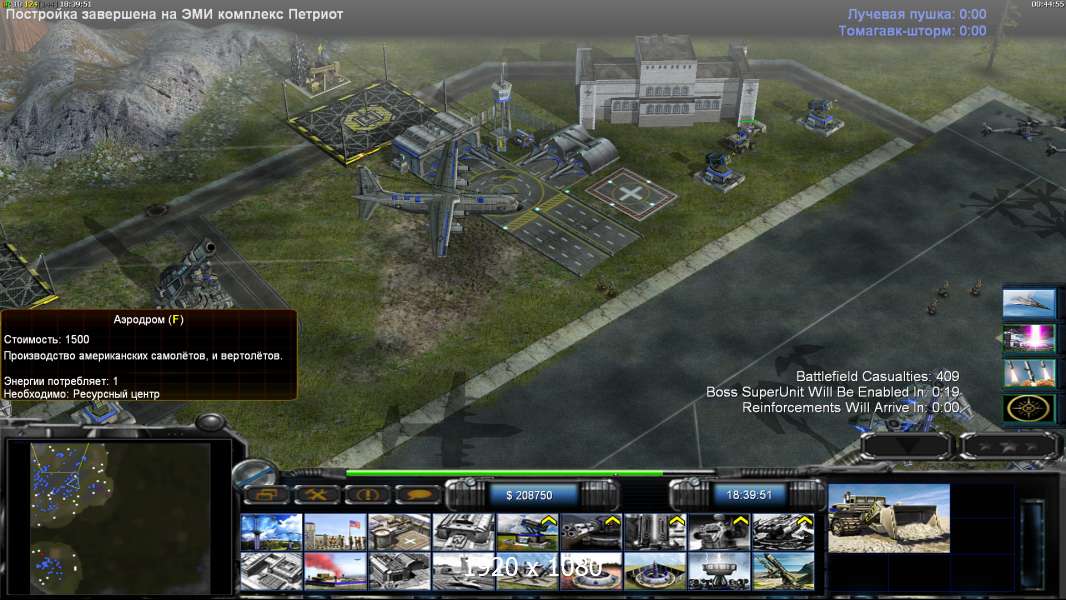
Task: Select the jet runway airfield icon
Action: [463, 571]
